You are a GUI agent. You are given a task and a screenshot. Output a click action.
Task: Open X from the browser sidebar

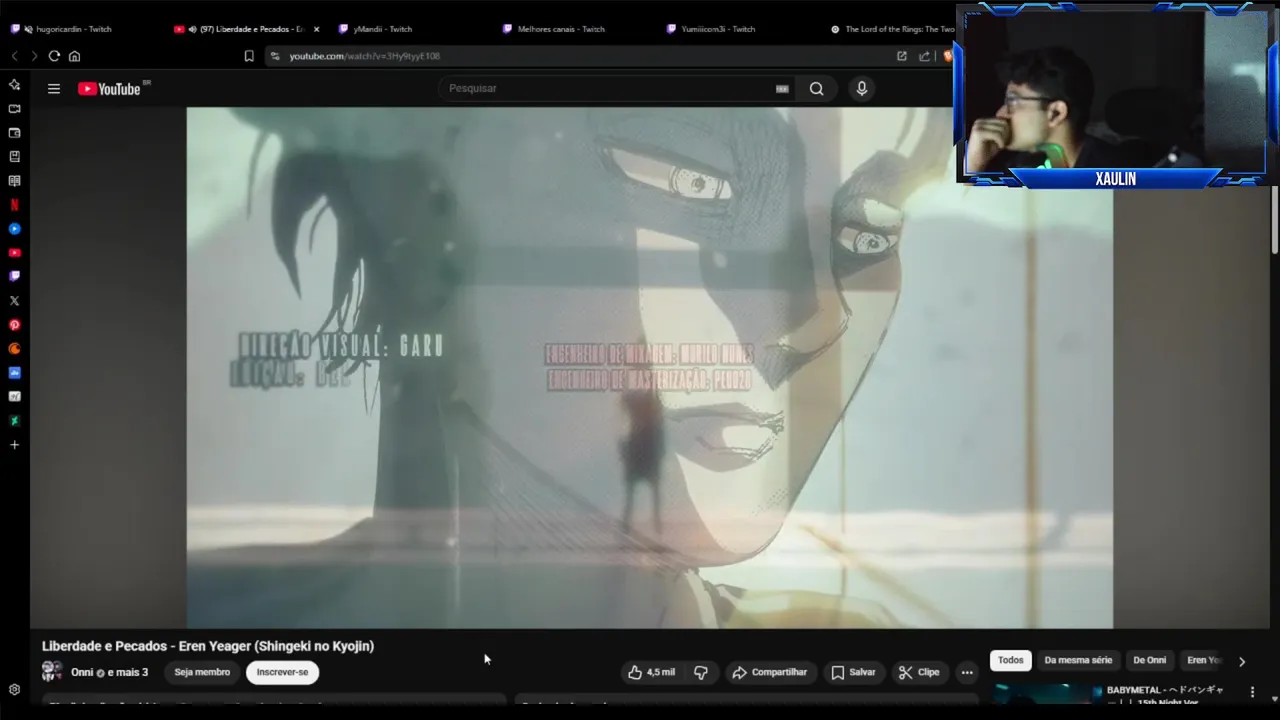14,301
